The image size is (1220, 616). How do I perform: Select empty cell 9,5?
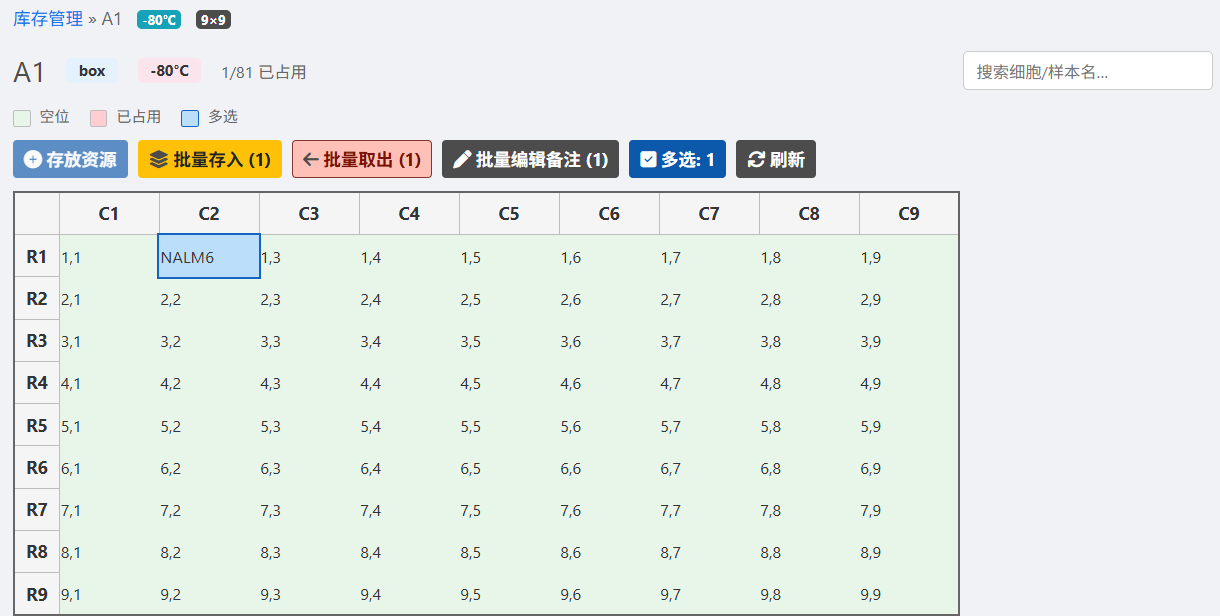pos(509,593)
